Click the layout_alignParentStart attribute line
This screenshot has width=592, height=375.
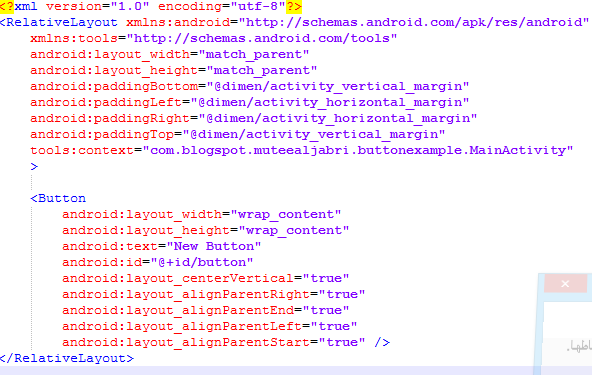coord(226,342)
